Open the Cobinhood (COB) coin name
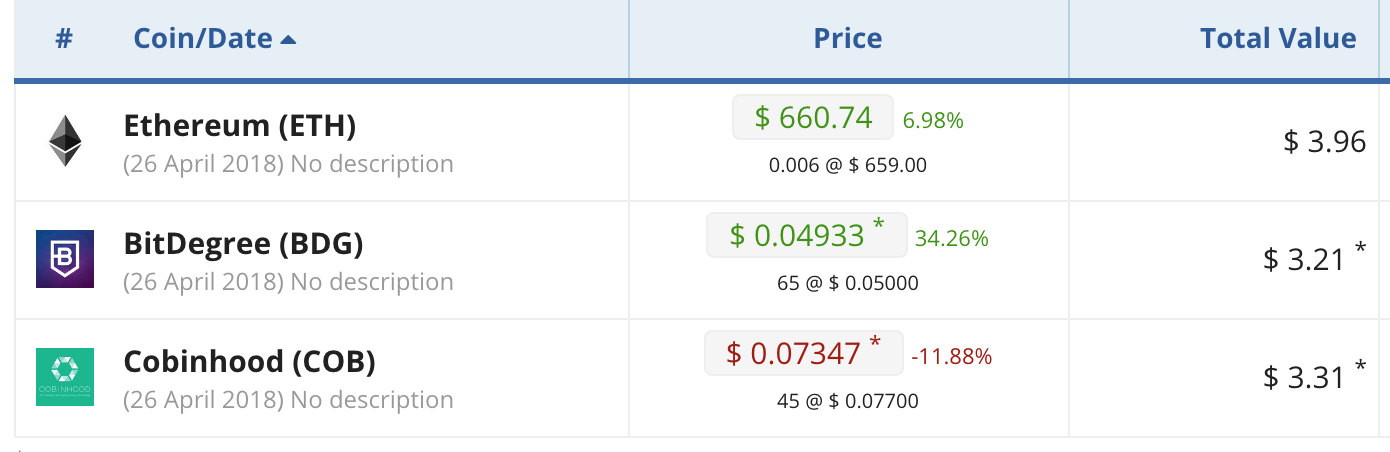Screen dimensions: 1390x452 (250, 362)
